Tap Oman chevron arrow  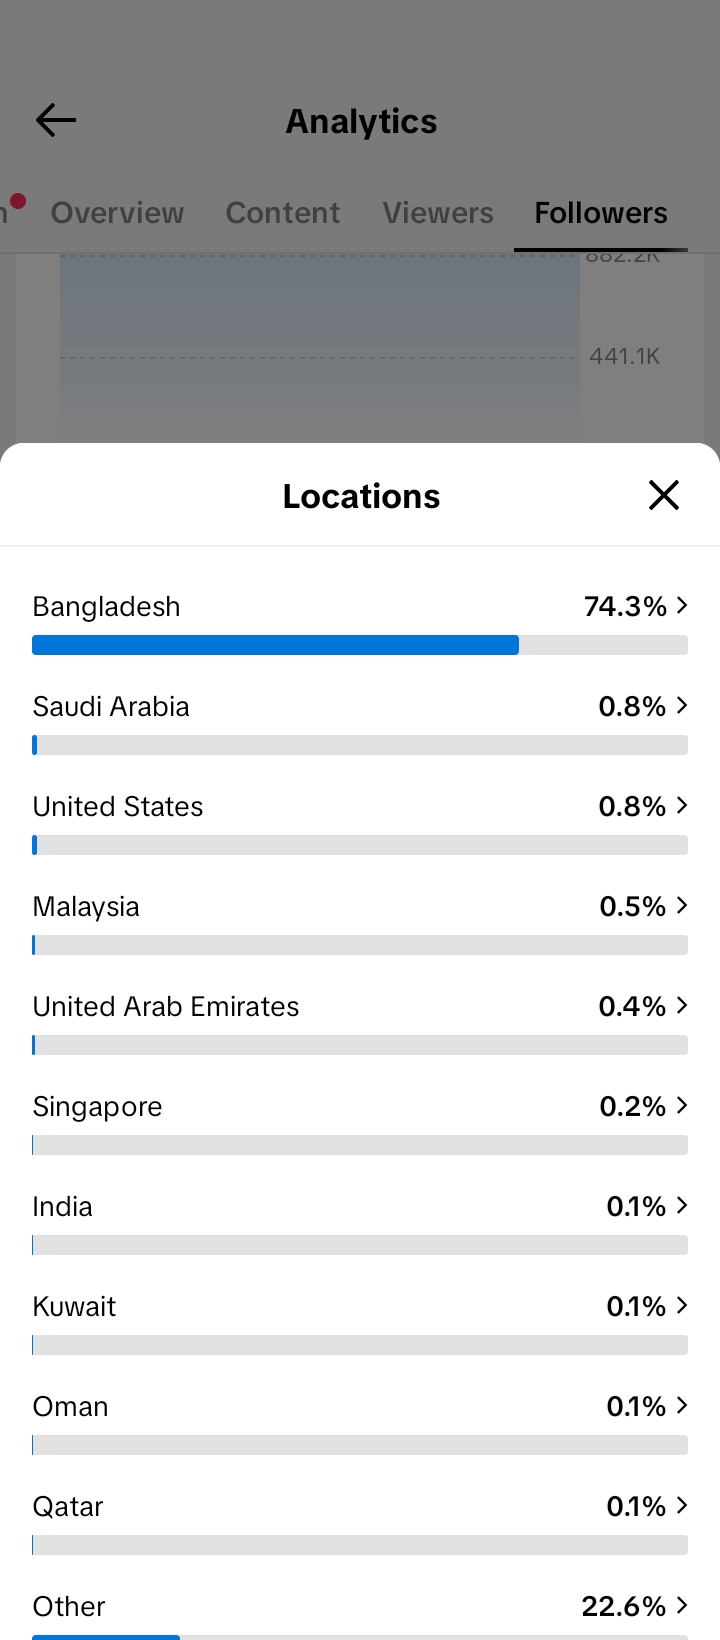coord(682,1405)
